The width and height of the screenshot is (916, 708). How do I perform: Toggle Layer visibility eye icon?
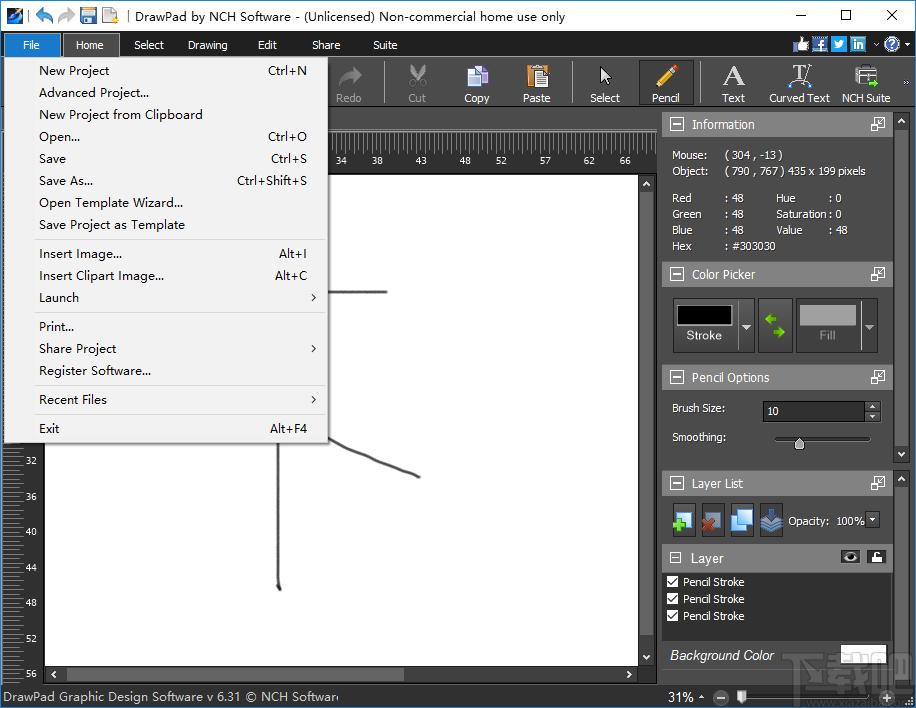click(x=850, y=557)
